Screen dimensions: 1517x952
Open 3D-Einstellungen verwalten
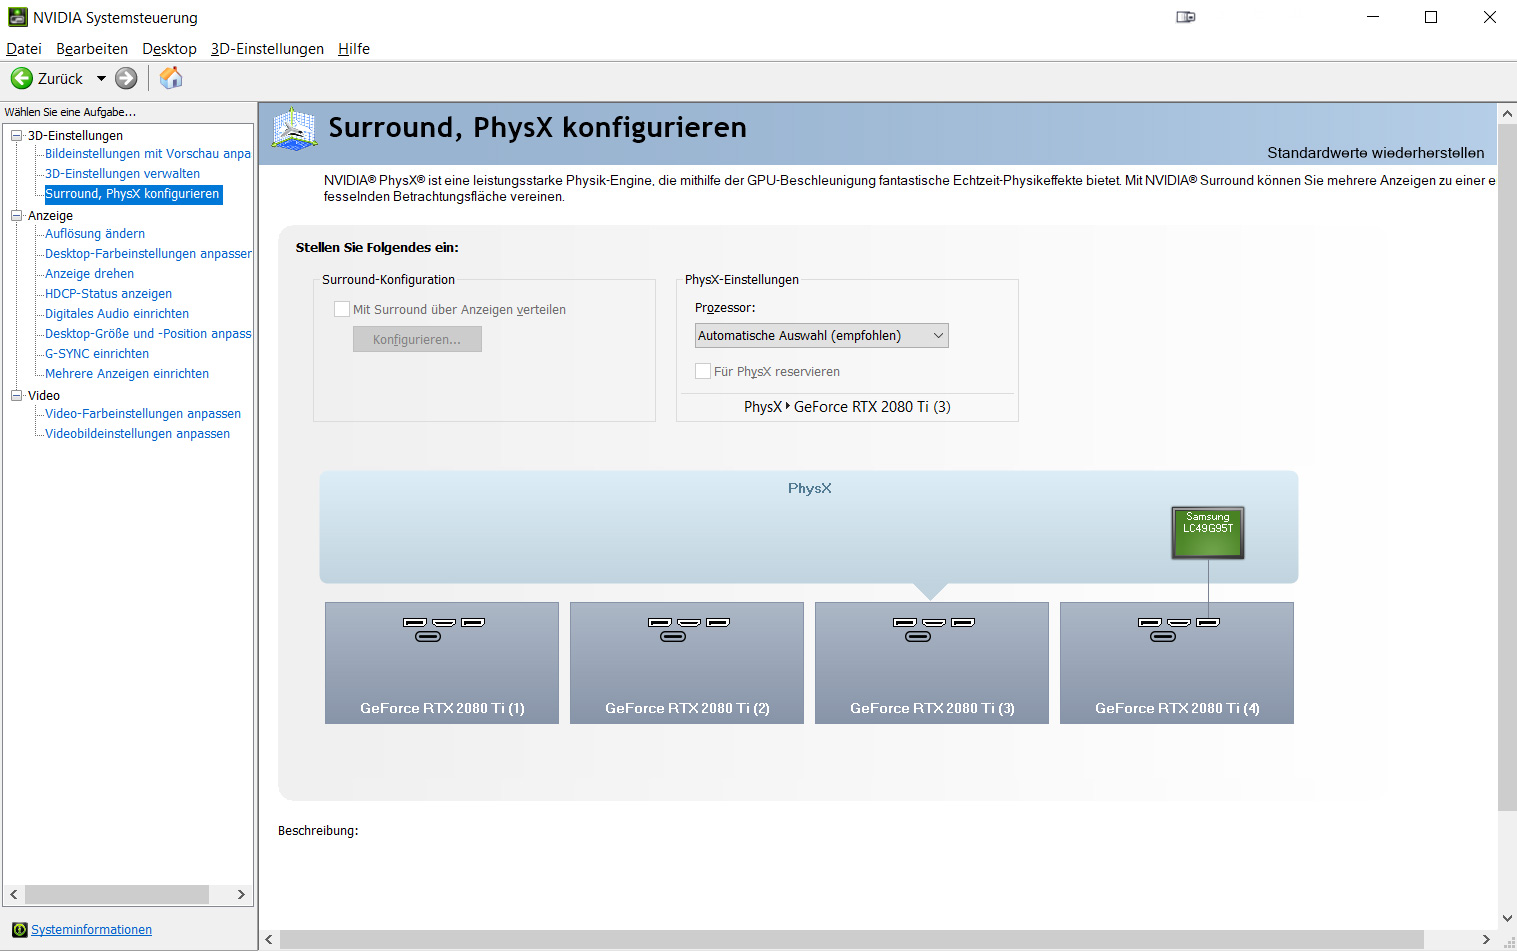(122, 174)
